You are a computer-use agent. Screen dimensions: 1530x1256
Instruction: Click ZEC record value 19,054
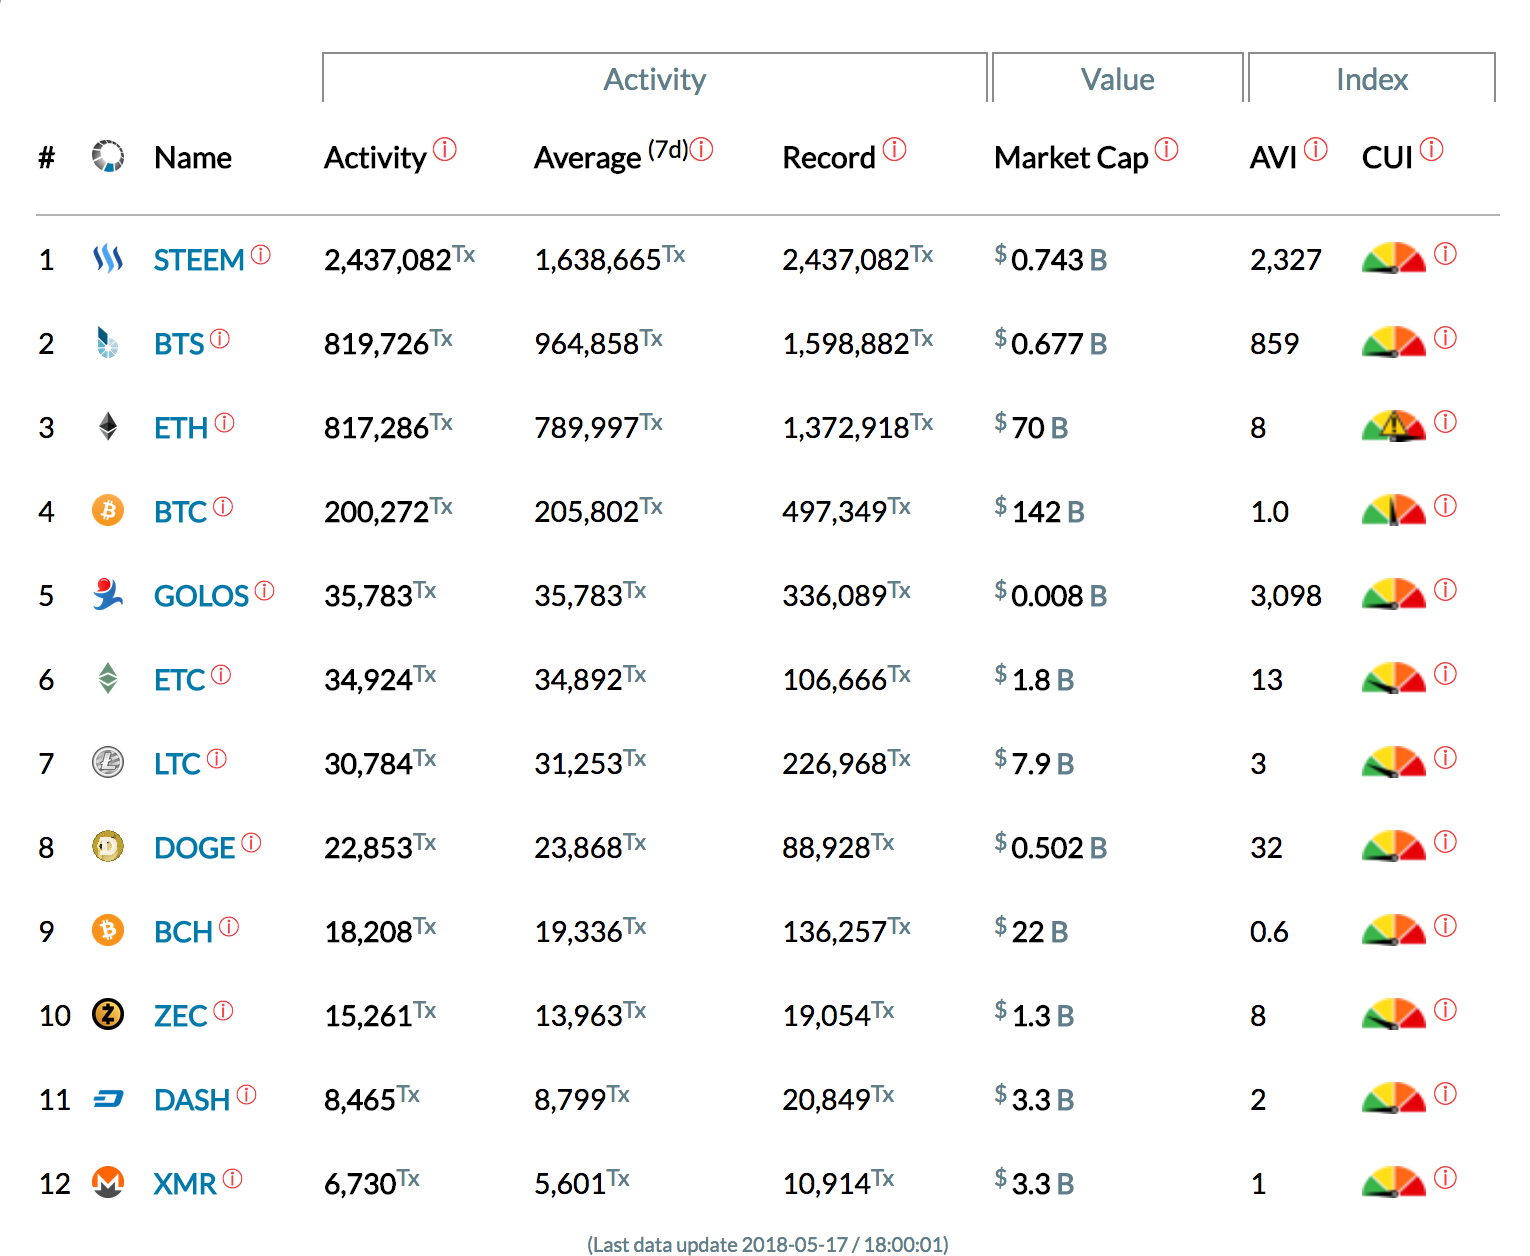(838, 1015)
